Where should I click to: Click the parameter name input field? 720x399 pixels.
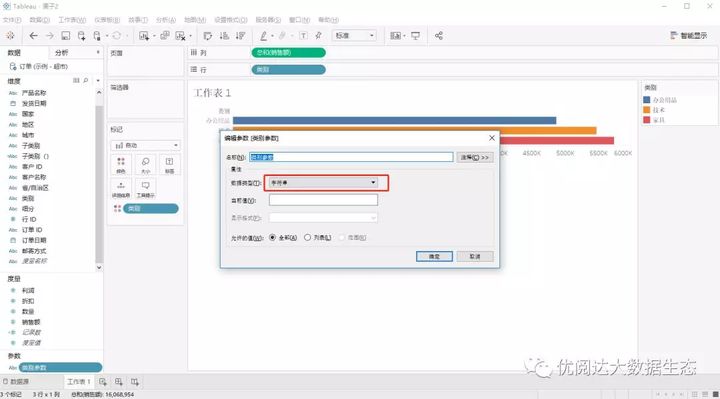[351, 157]
